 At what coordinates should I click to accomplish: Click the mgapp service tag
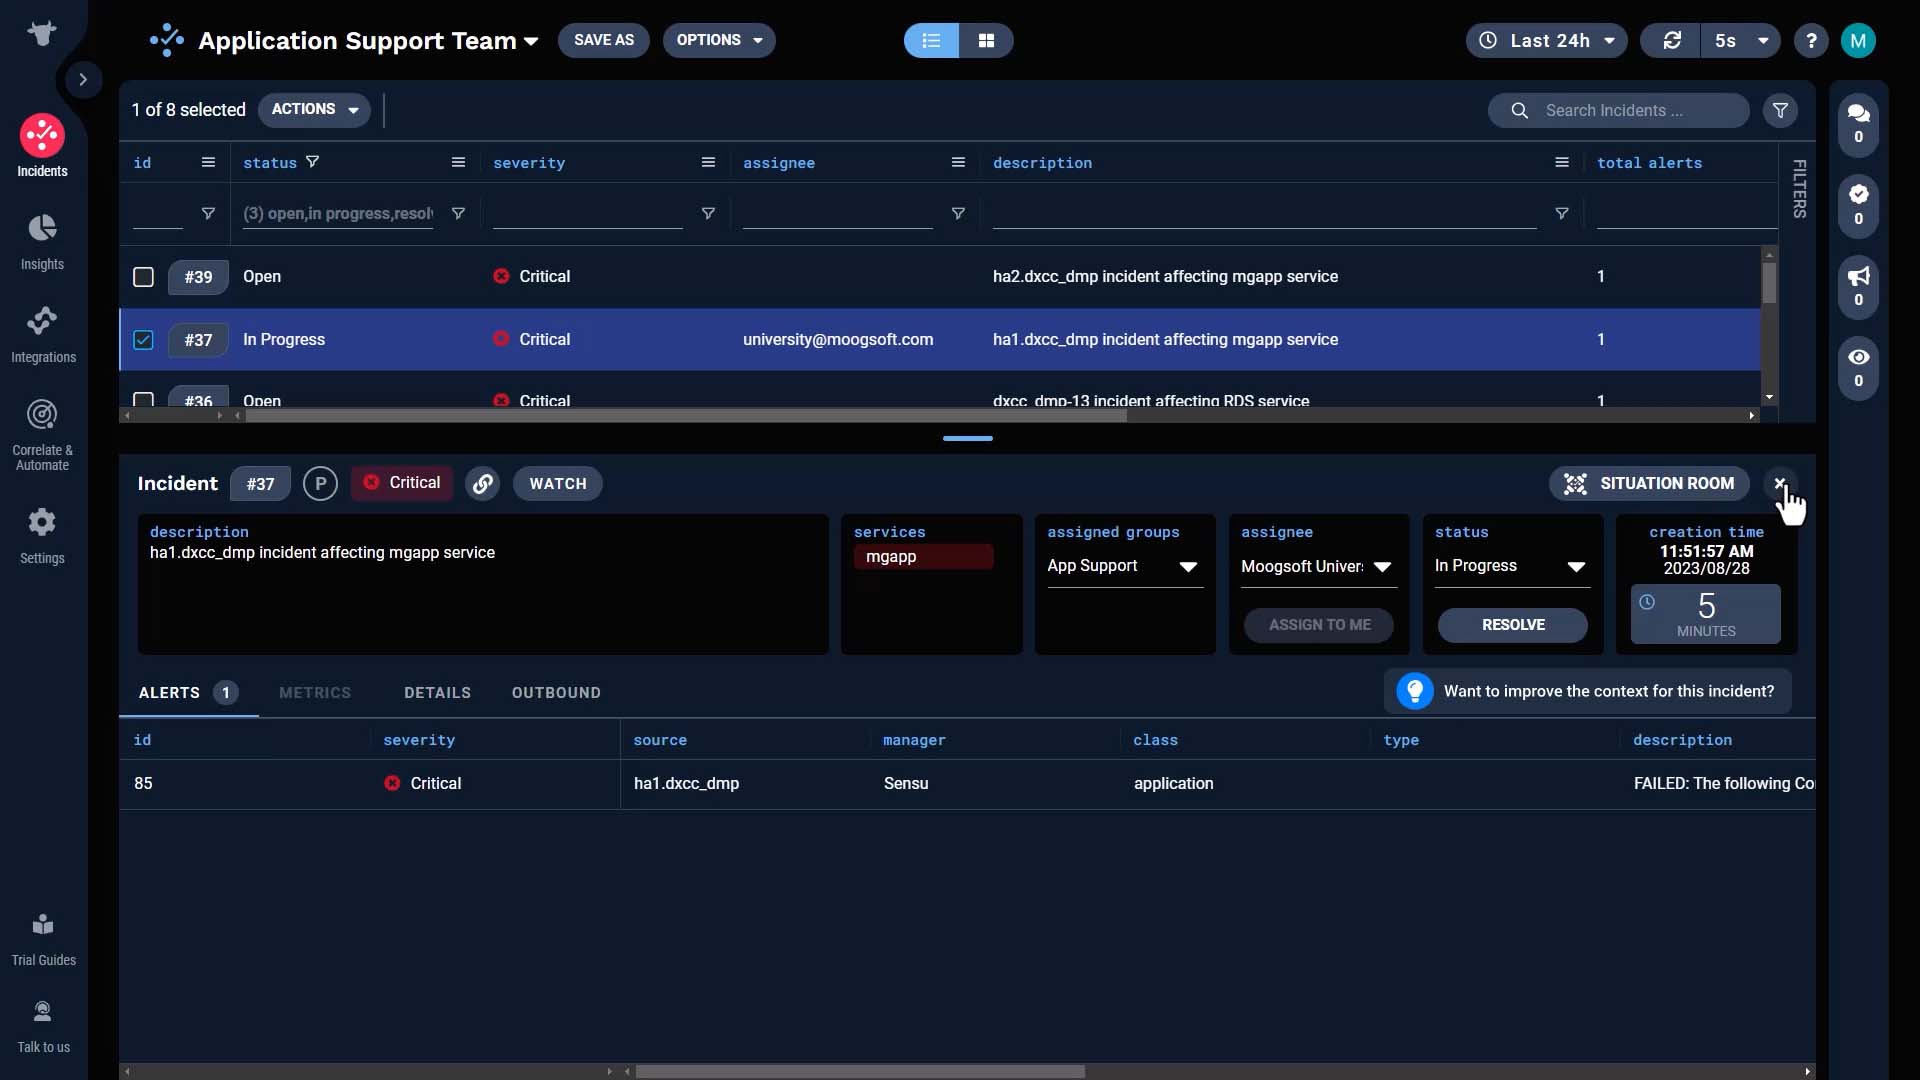pos(923,556)
